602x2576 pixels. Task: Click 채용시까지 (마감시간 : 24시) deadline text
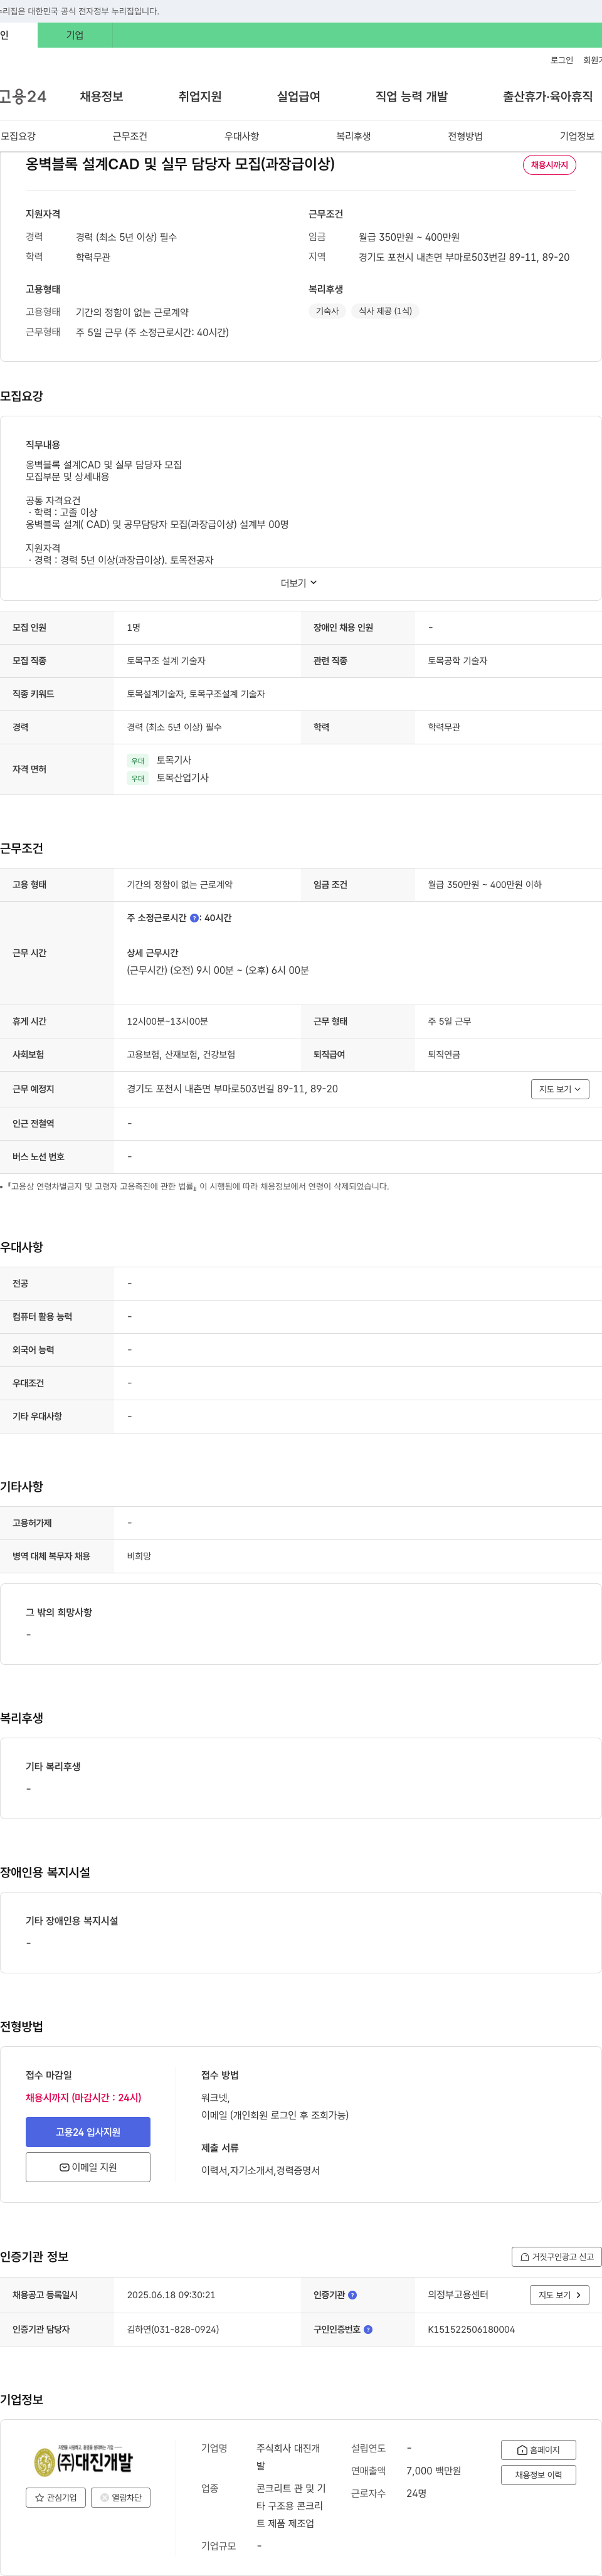click(x=83, y=2098)
